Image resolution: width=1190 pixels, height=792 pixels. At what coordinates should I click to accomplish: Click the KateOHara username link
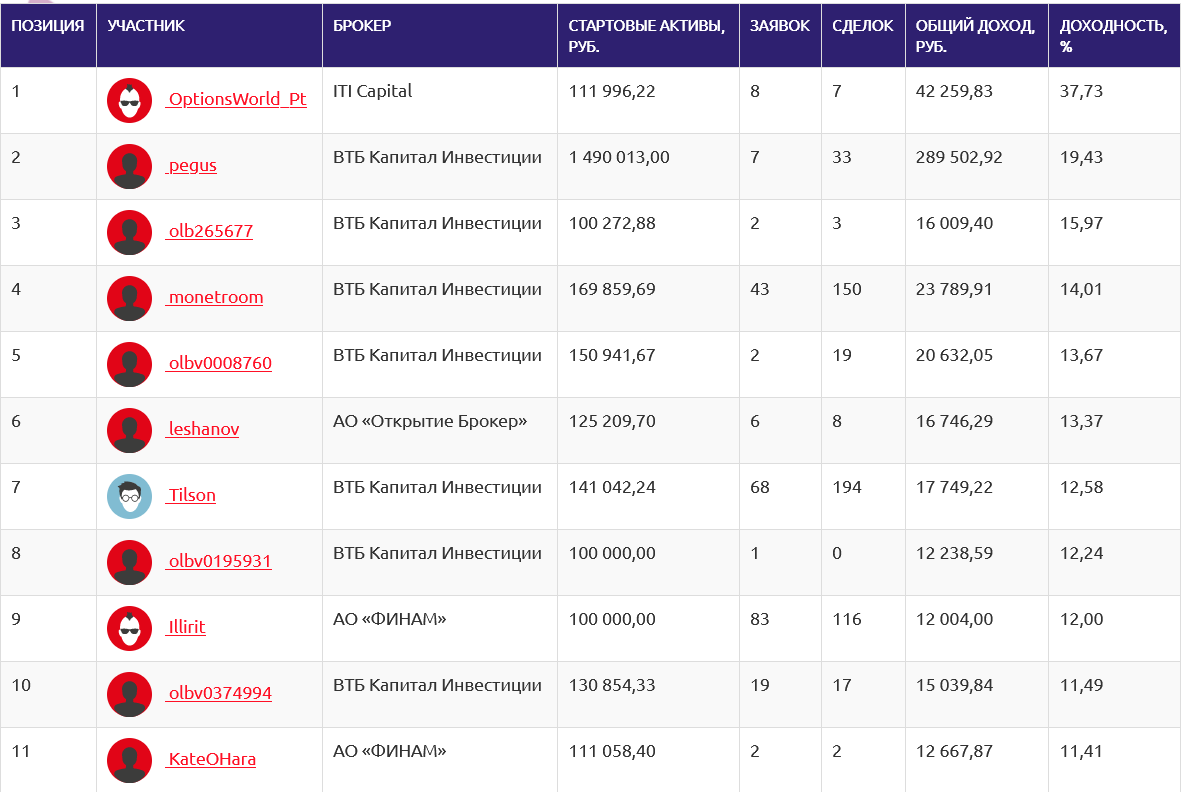(211, 760)
